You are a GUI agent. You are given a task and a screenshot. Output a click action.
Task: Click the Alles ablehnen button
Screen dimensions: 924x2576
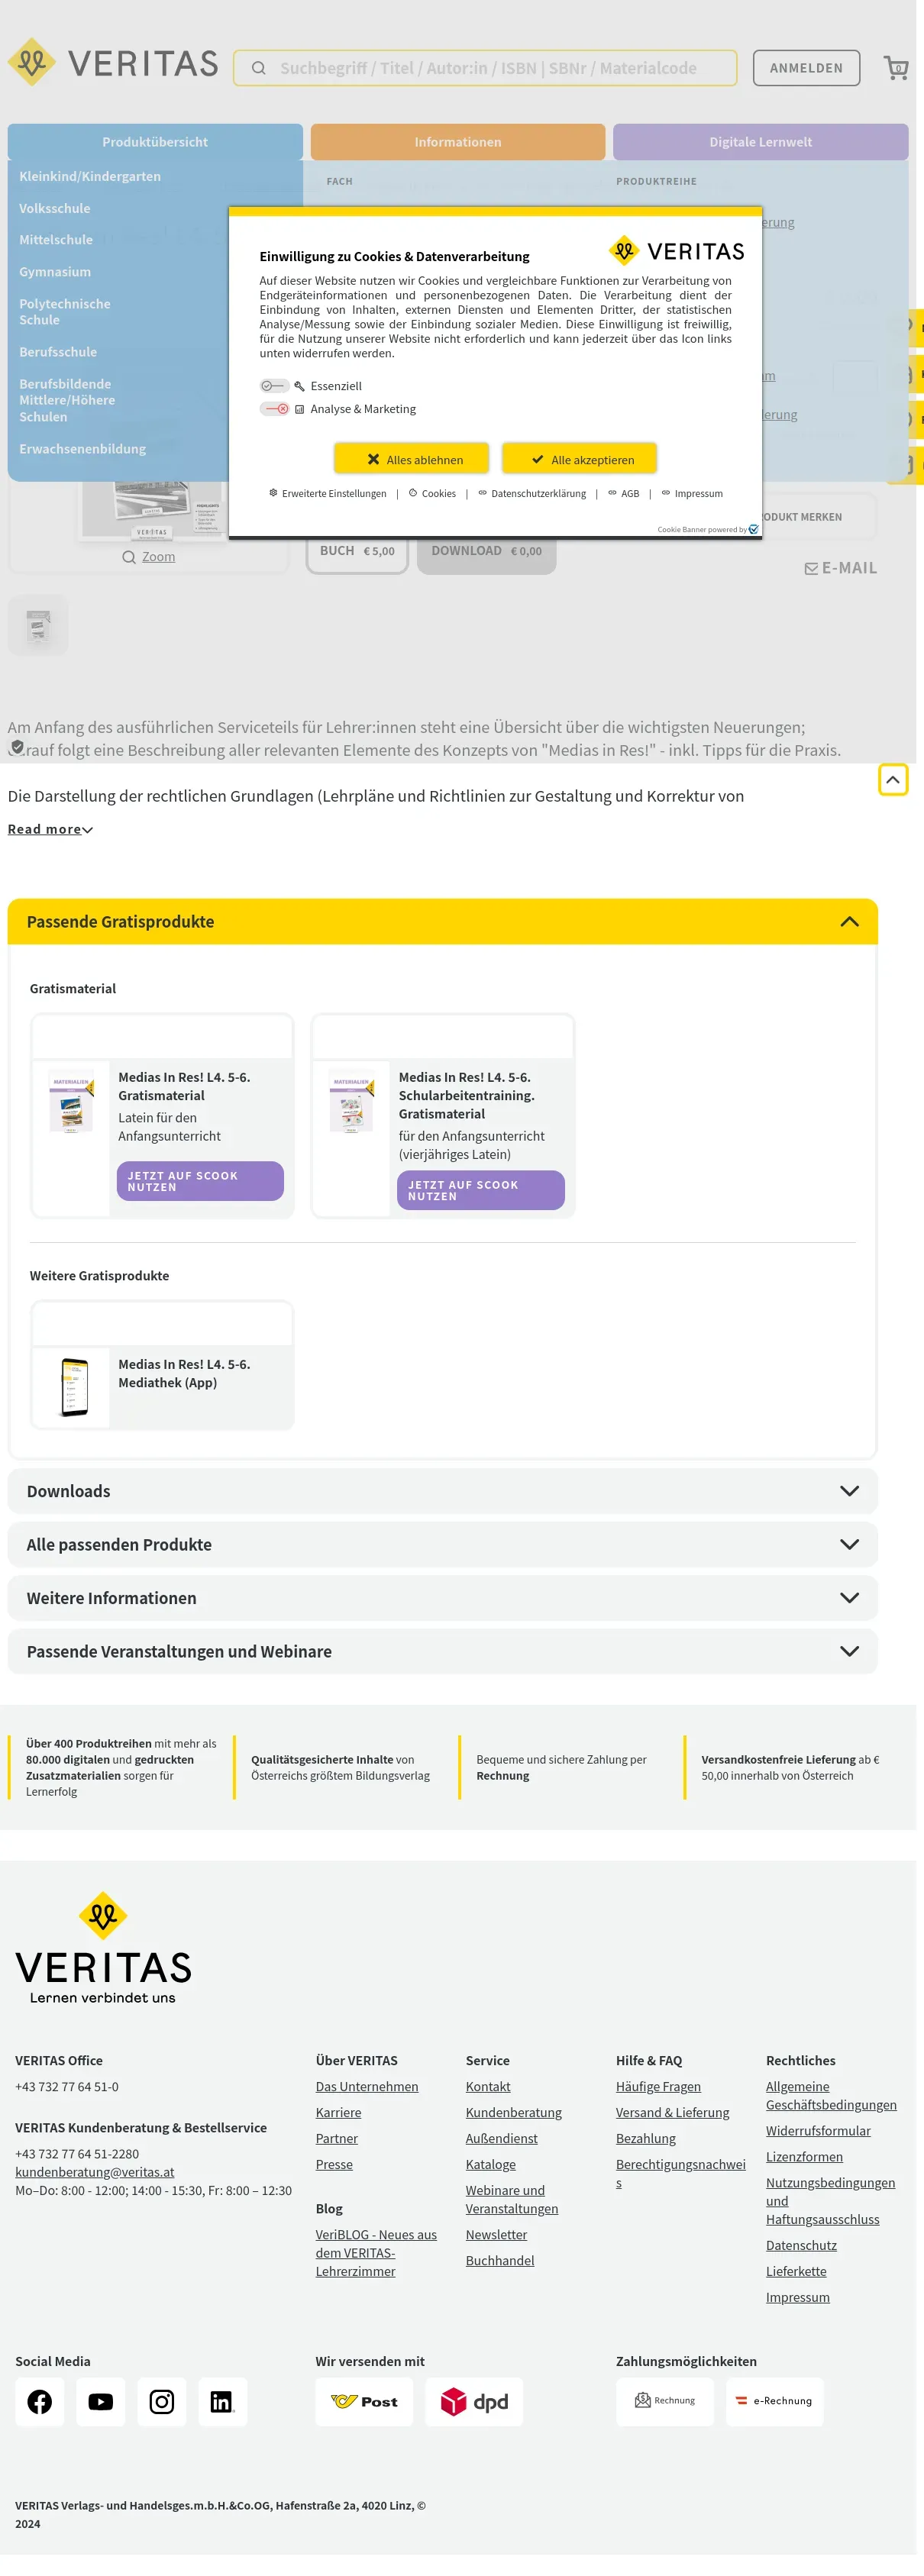[x=412, y=460]
